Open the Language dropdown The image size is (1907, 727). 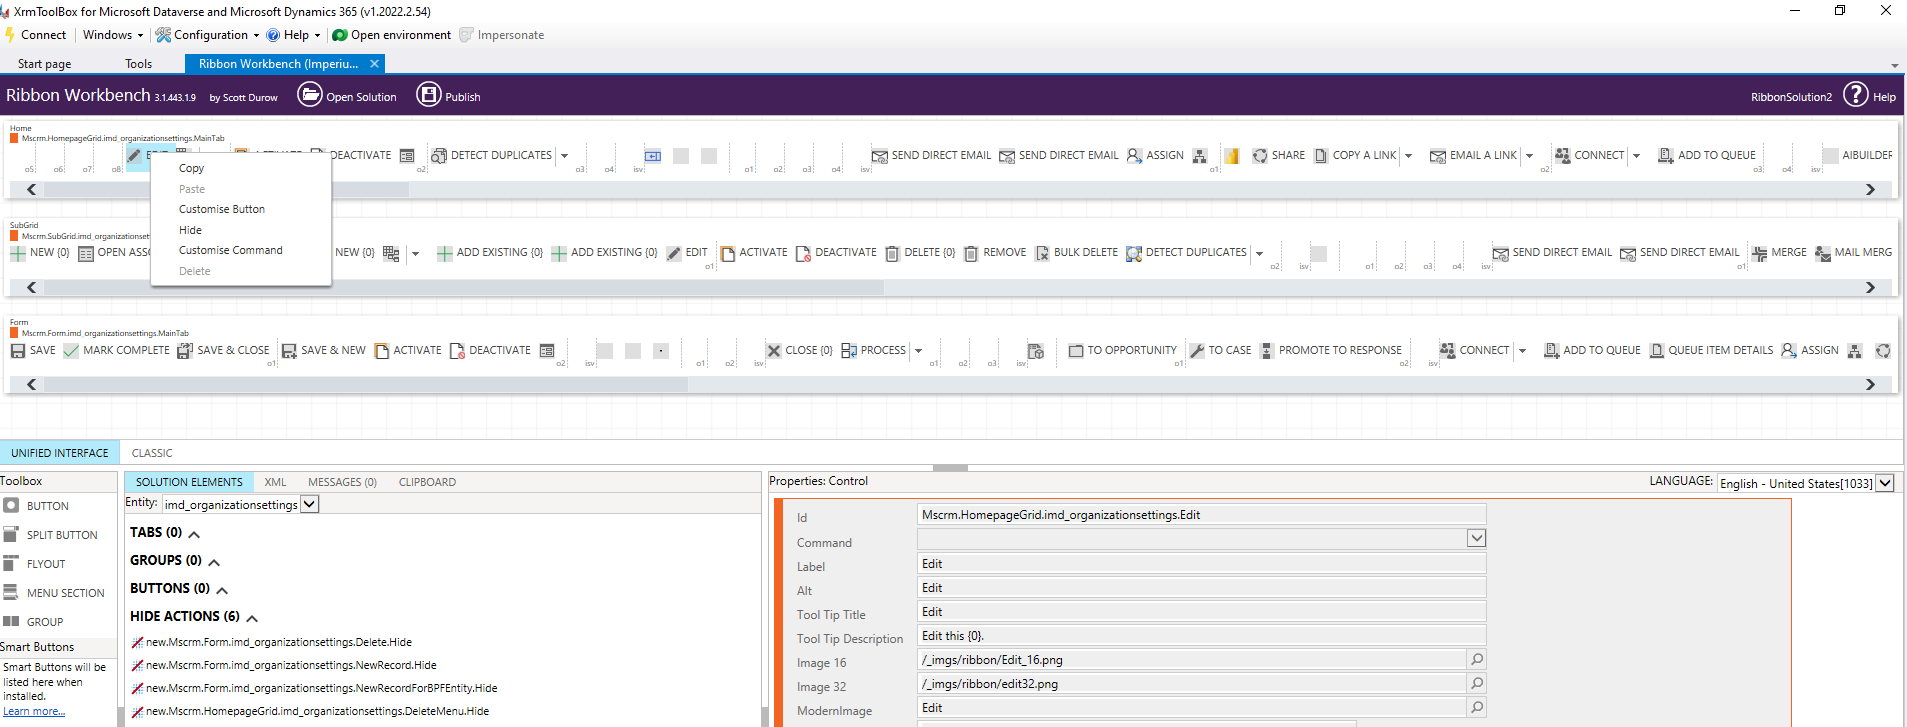(1885, 483)
